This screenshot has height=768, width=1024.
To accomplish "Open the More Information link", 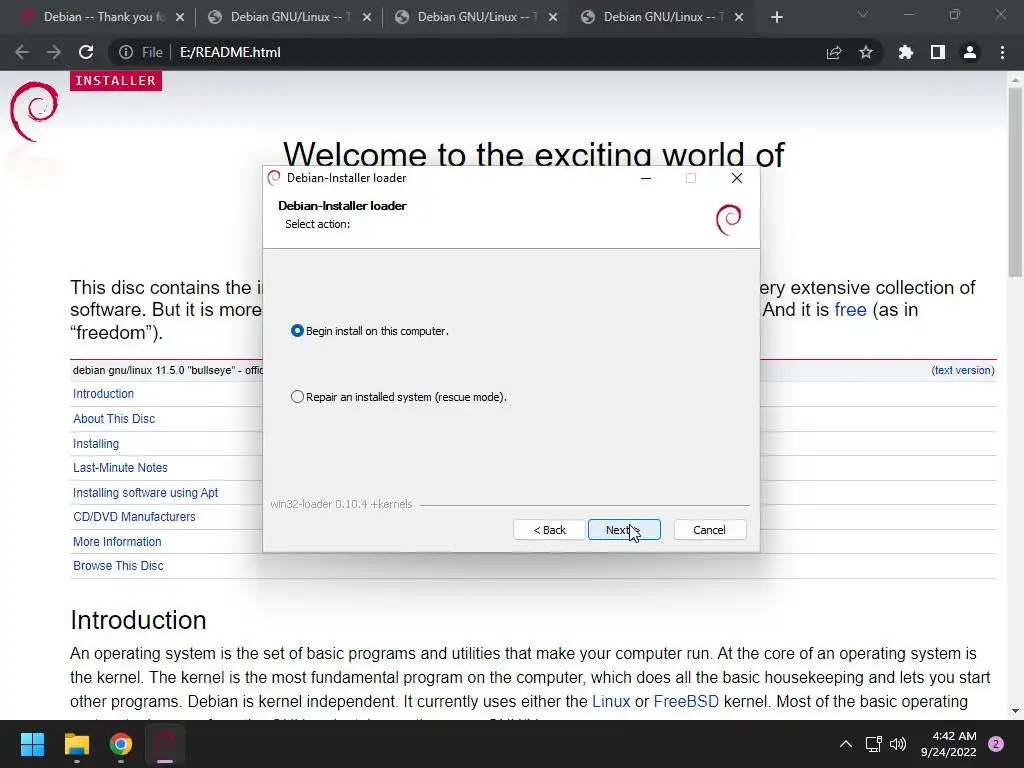I will point(117,541).
